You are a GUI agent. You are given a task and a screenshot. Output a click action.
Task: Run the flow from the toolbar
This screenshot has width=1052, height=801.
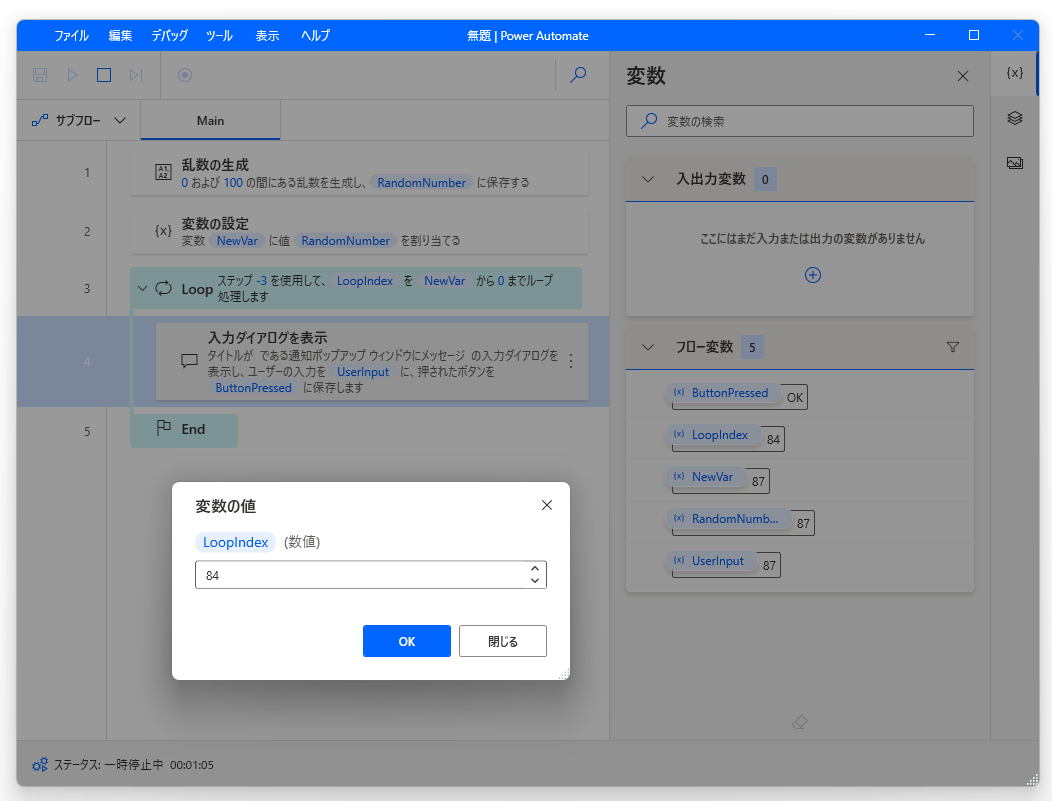pyautogui.click(x=71, y=74)
